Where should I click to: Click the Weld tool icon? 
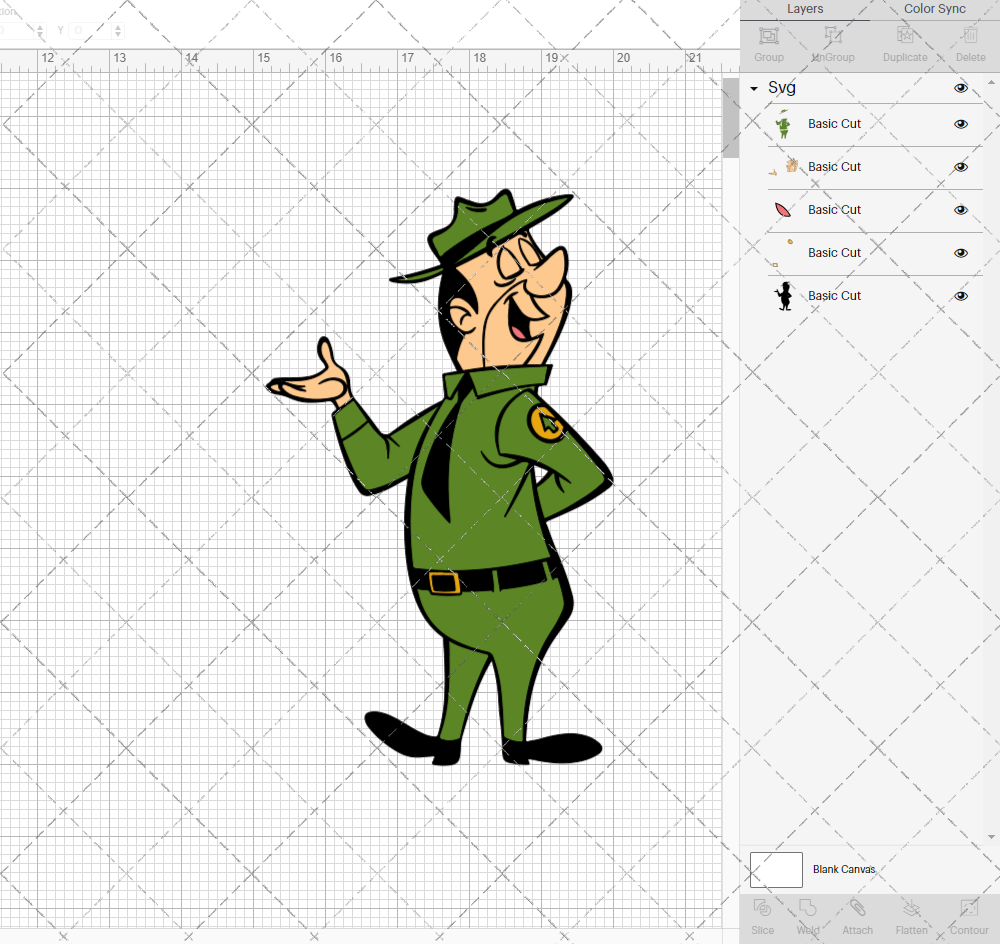pyautogui.click(x=807, y=908)
